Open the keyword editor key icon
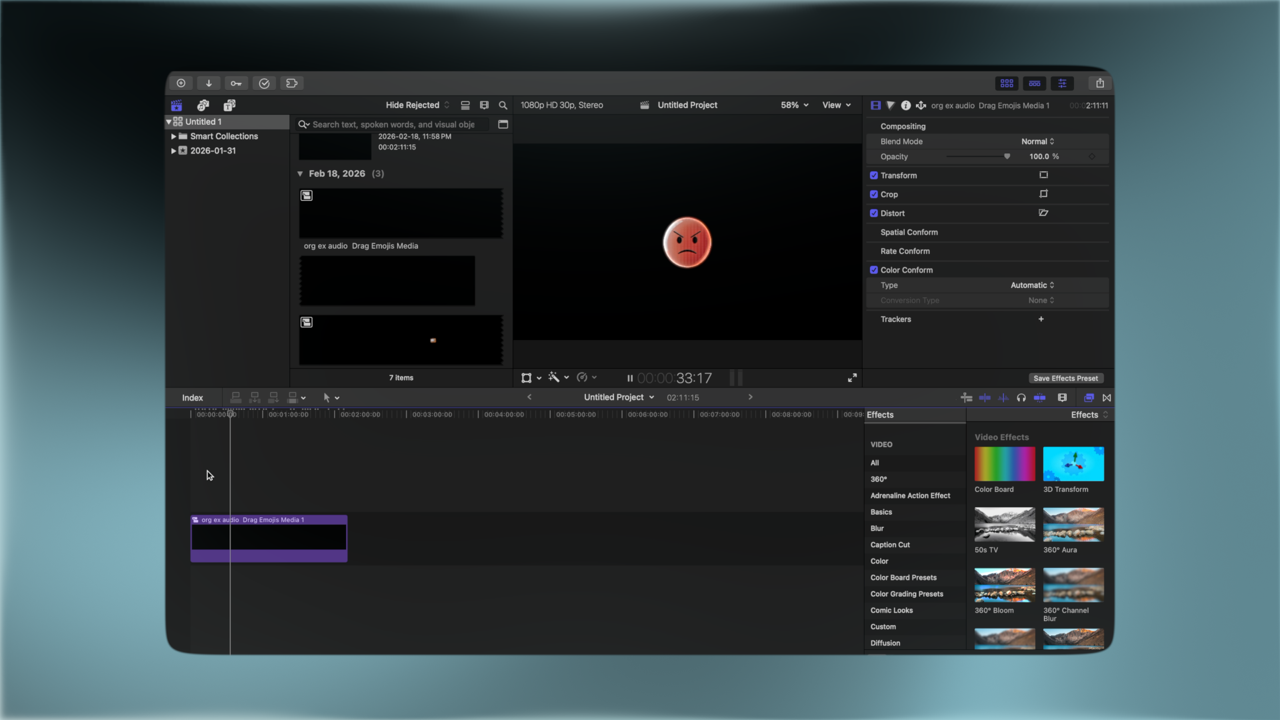 pyautogui.click(x=236, y=83)
